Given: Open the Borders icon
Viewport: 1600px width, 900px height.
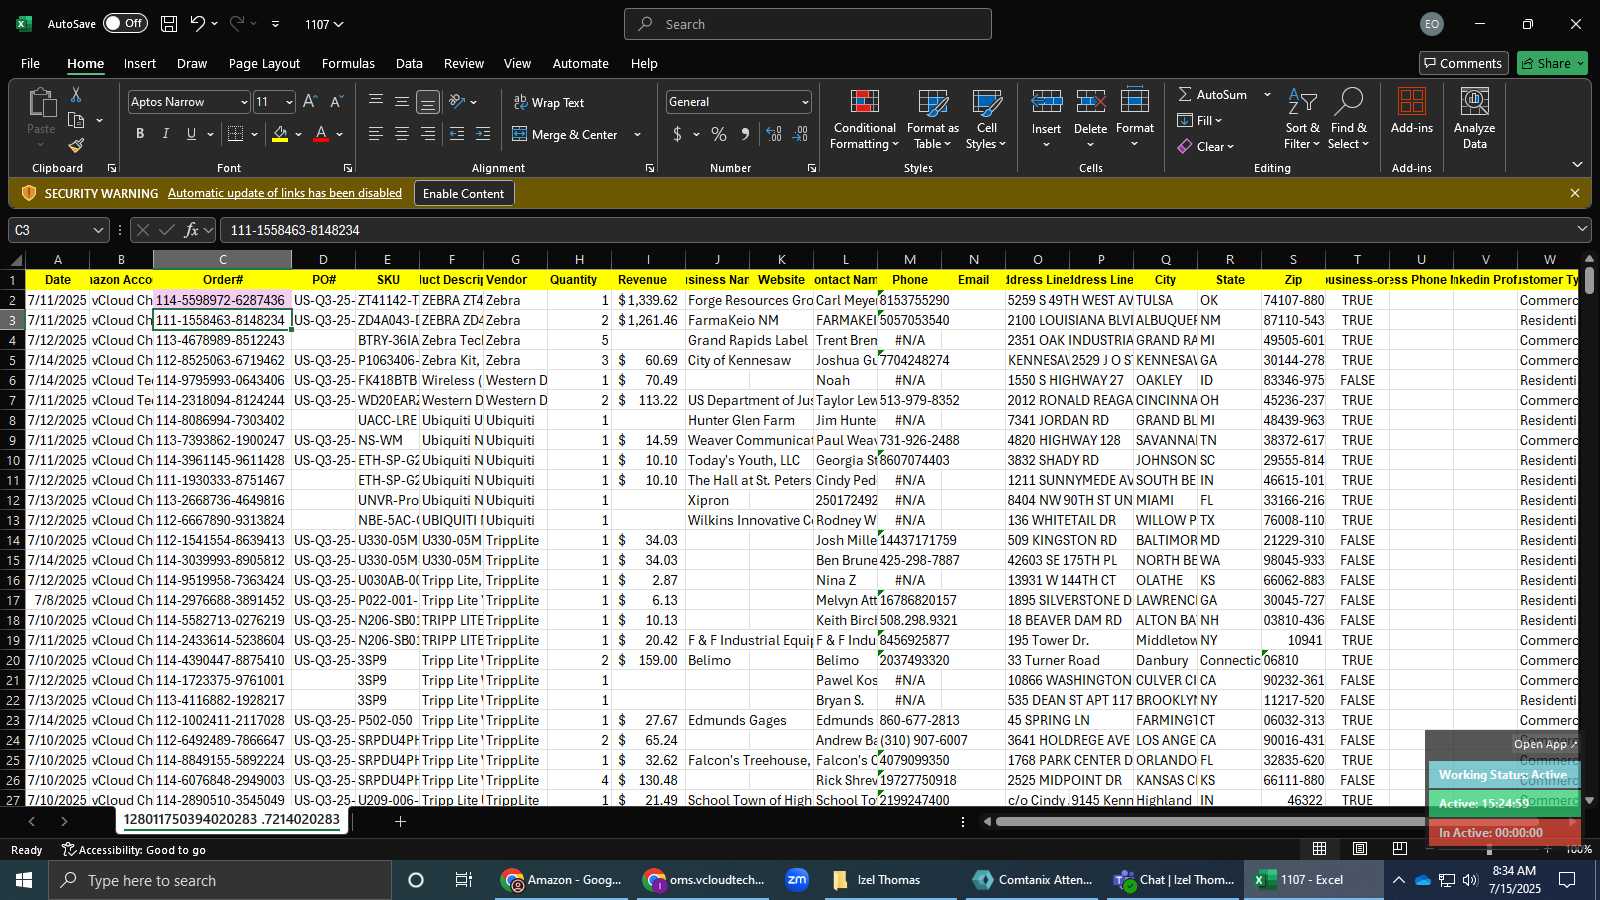Looking at the screenshot, I should tap(236, 134).
